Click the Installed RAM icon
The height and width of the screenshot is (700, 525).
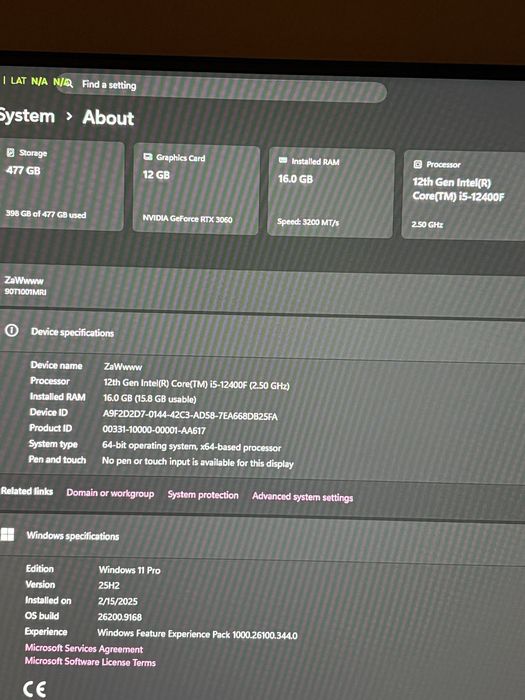coord(283,160)
